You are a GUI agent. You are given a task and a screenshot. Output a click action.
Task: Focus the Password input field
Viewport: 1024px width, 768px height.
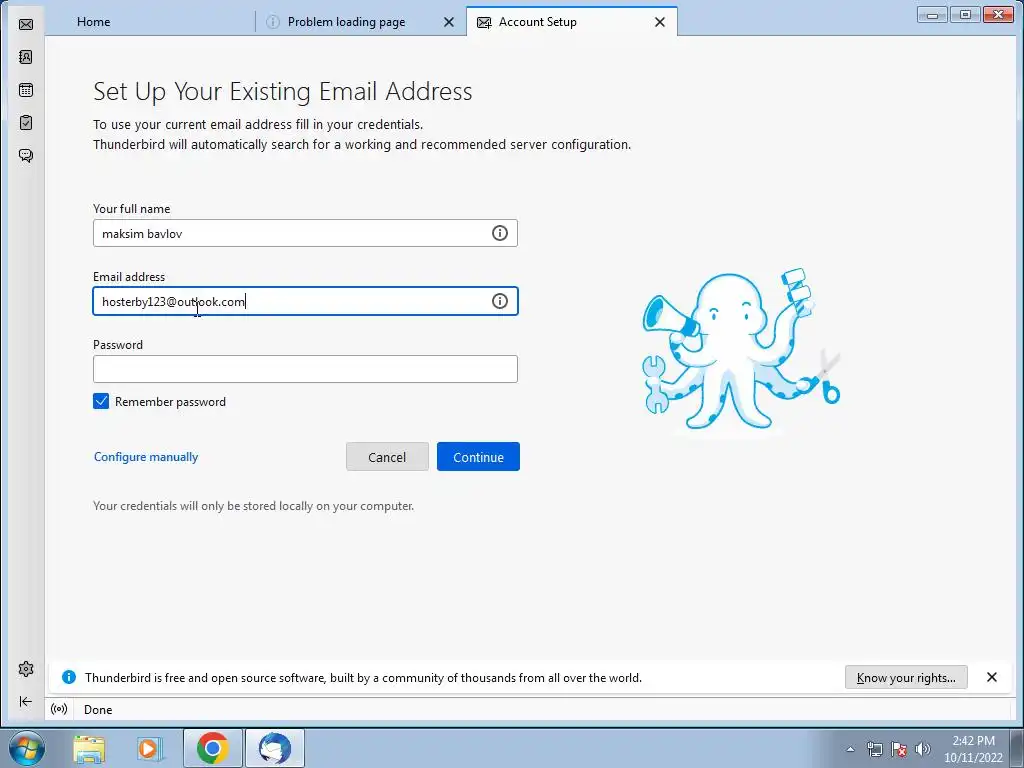[x=305, y=369]
